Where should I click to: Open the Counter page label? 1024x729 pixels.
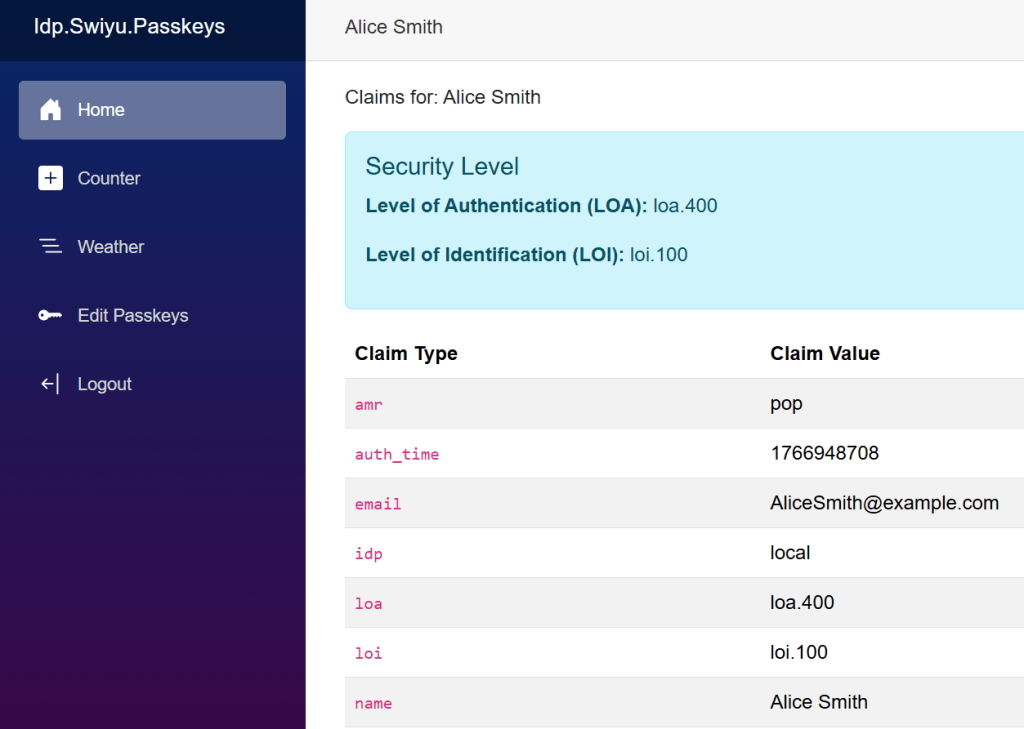109,178
